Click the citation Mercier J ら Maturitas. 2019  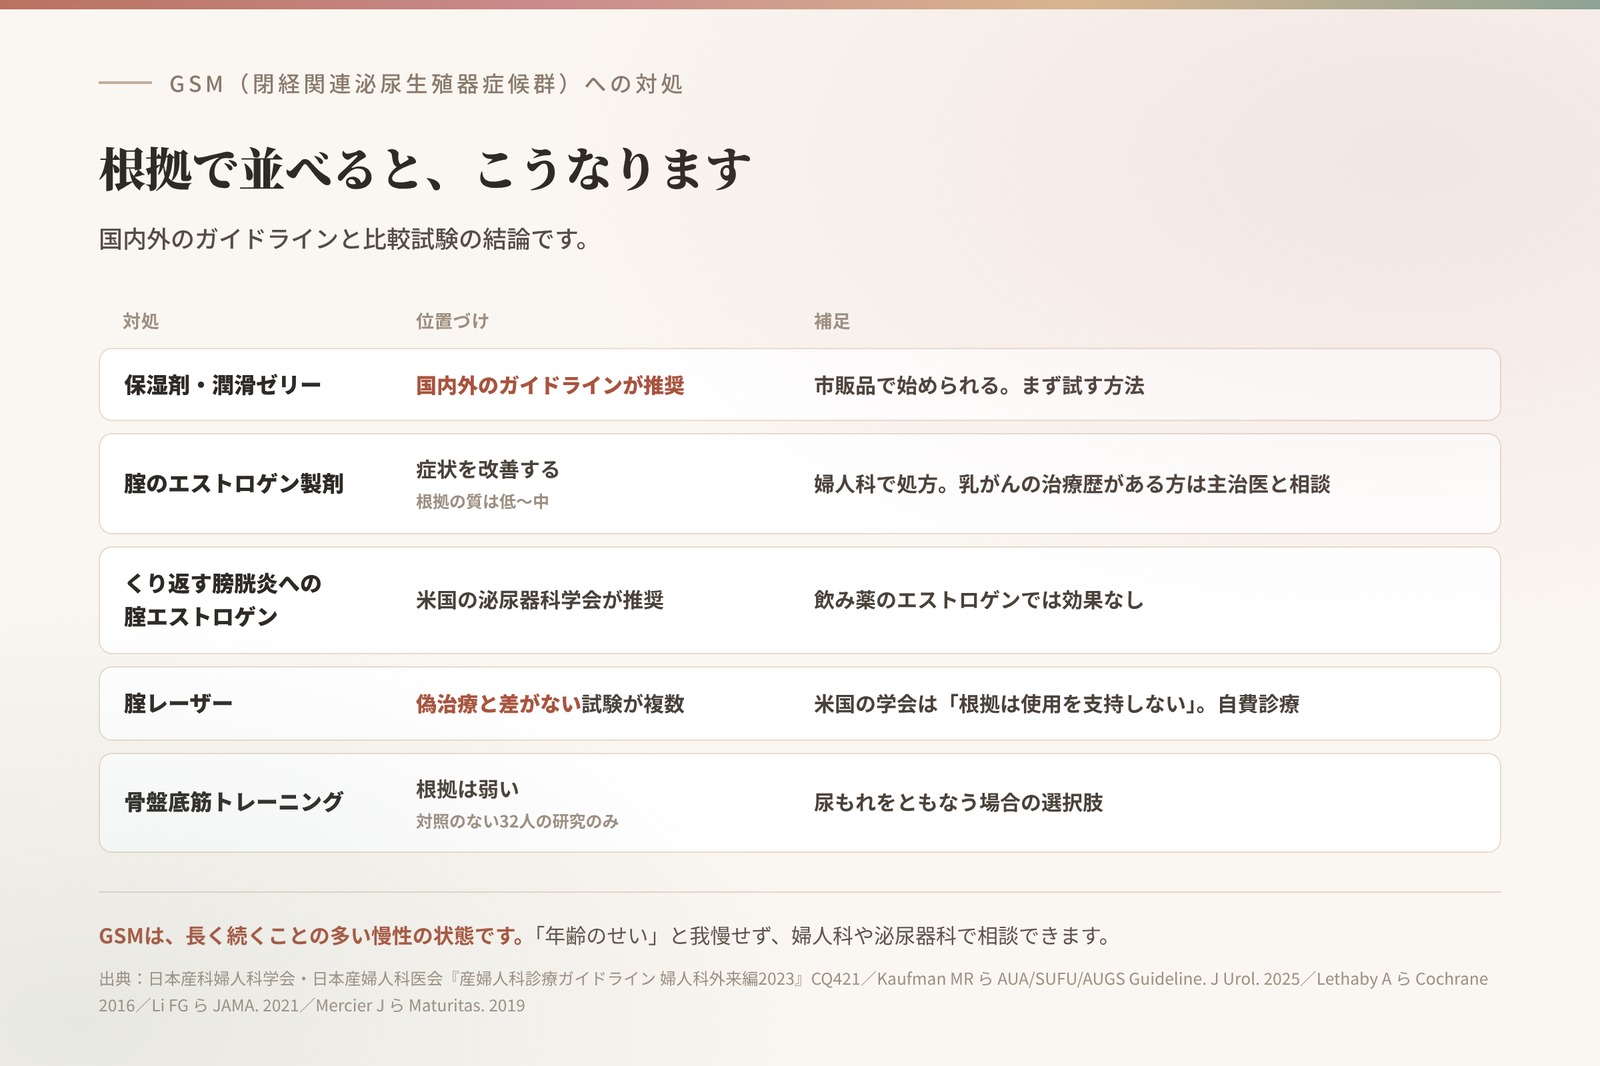coord(420,1006)
